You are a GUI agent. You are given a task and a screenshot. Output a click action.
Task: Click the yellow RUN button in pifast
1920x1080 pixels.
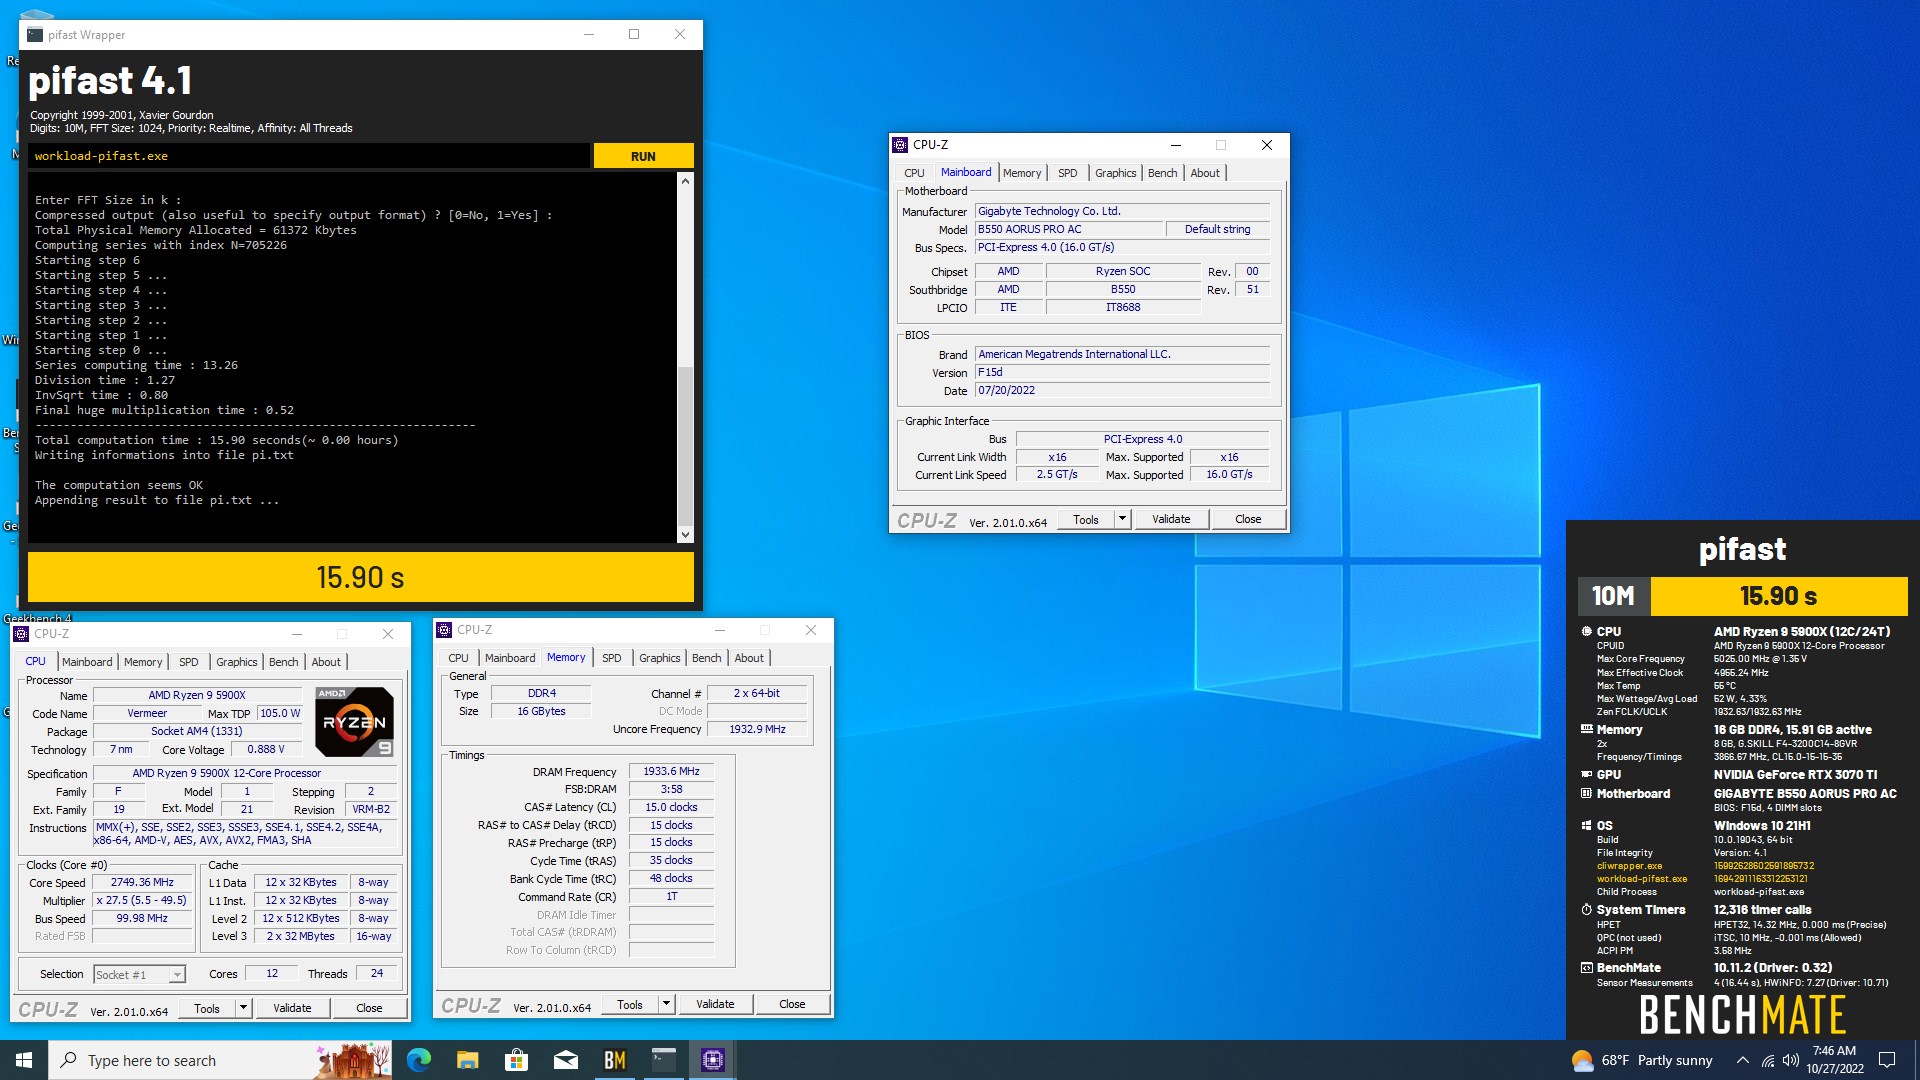point(643,156)
